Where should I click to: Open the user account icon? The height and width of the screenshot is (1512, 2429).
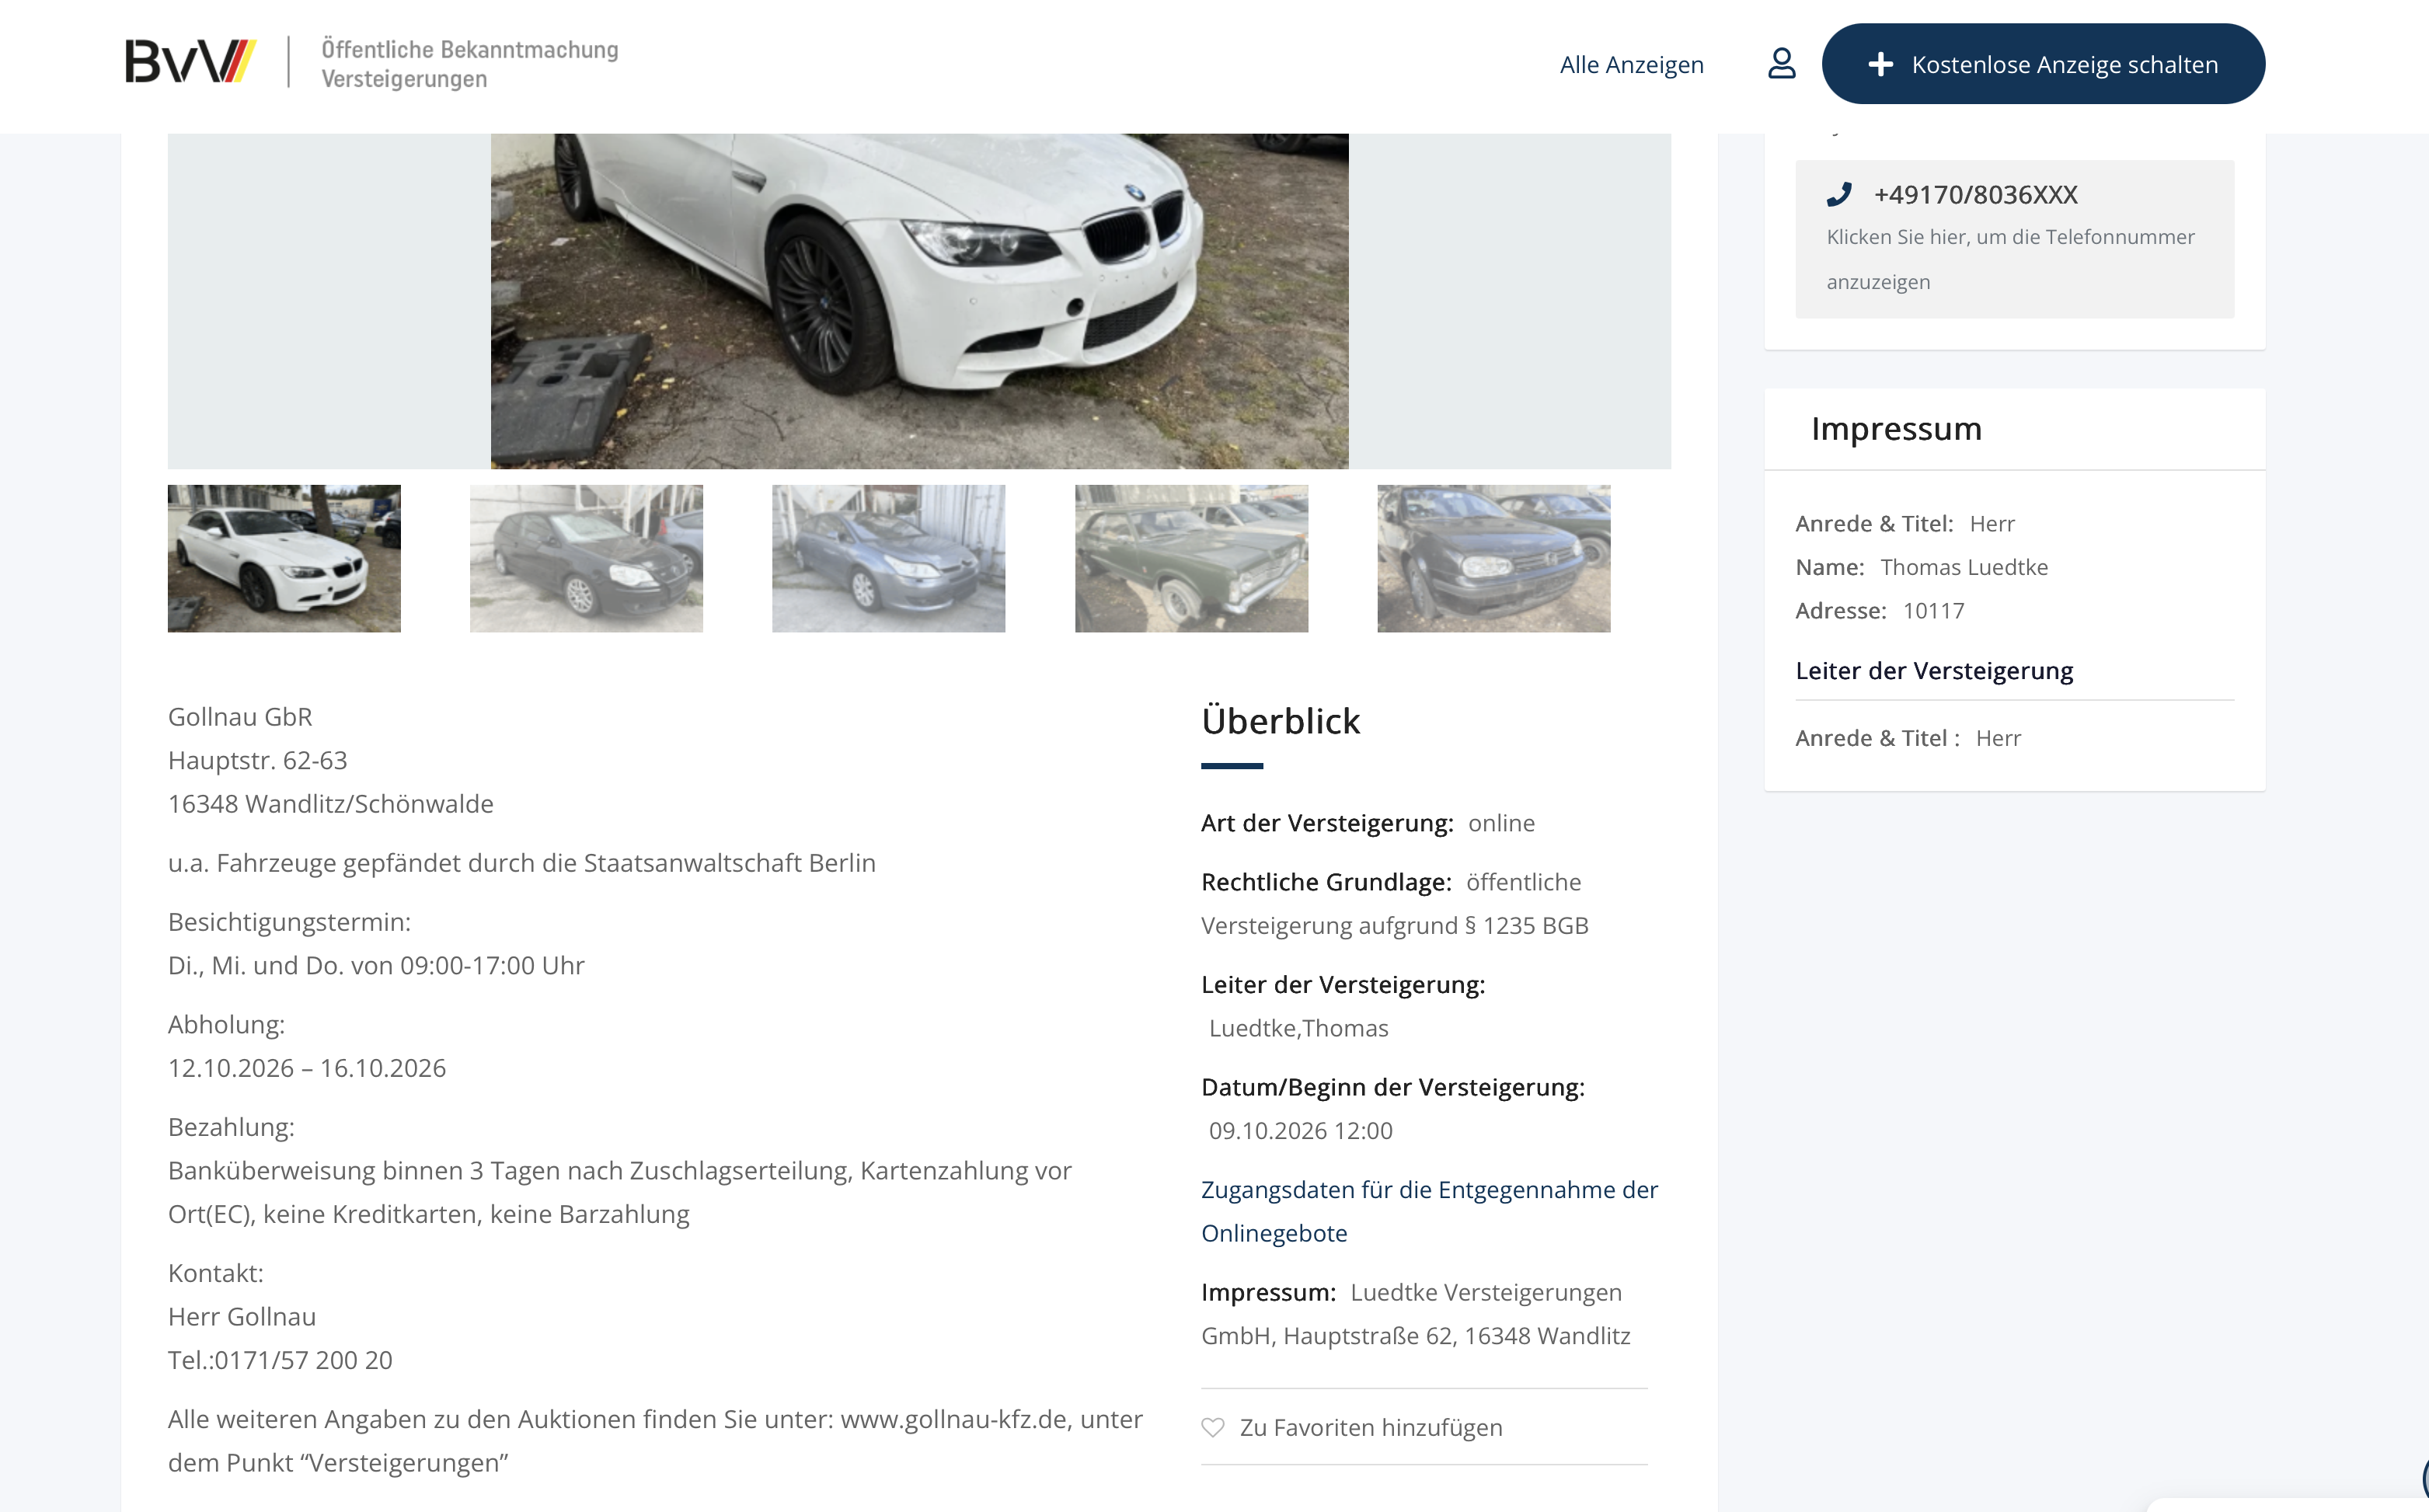(1781, 64)
